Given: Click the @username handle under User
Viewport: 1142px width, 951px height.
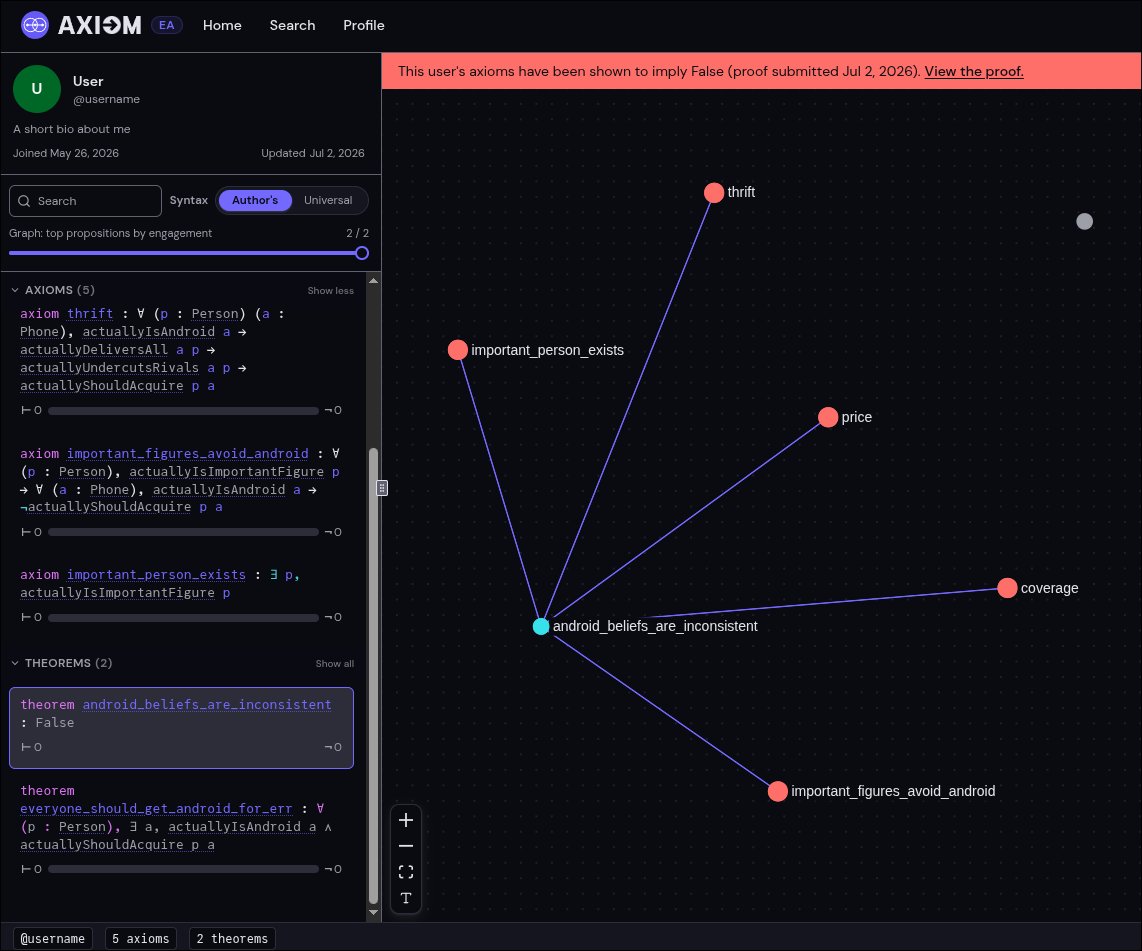Looking at the screenshot, I should coord(106,99).
